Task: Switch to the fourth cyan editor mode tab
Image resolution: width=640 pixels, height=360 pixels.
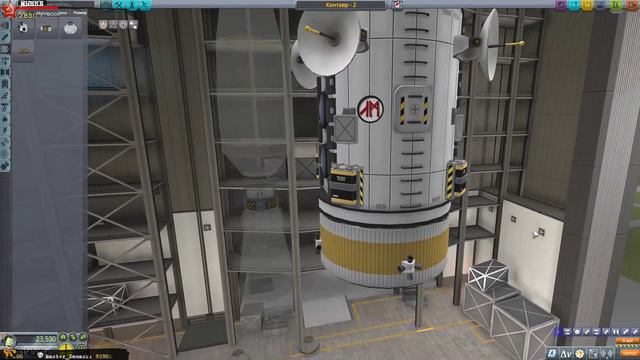Action: 145,4
